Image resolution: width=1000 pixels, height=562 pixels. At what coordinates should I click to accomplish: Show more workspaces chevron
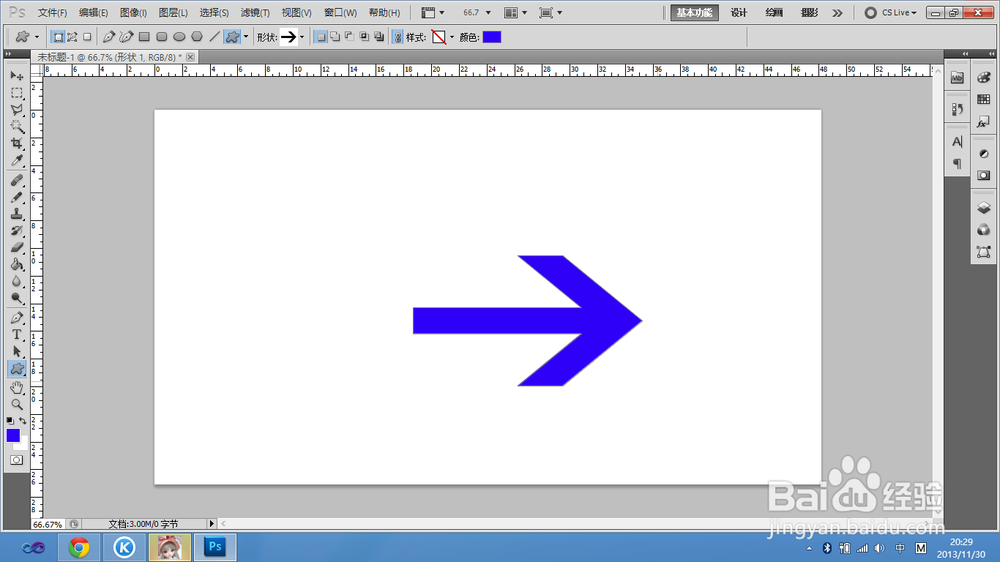coord(837,13)
